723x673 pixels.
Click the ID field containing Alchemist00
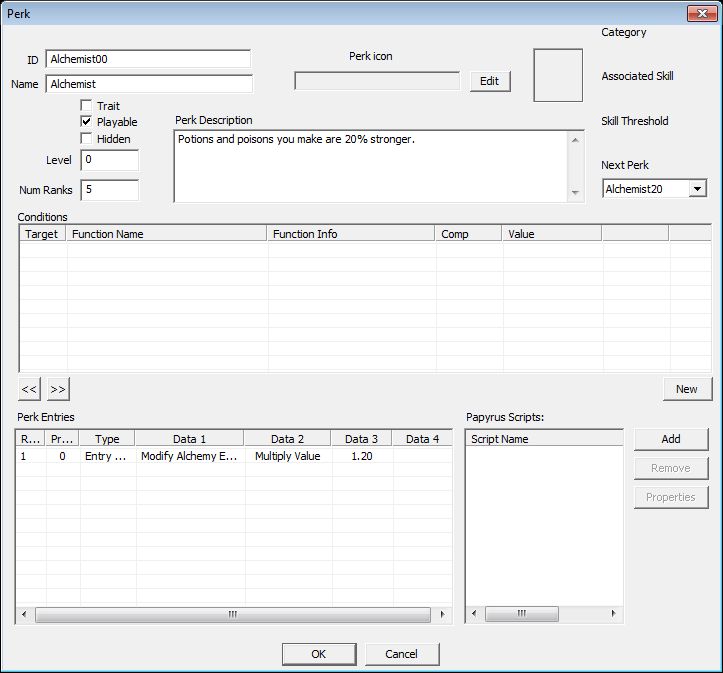148,59
